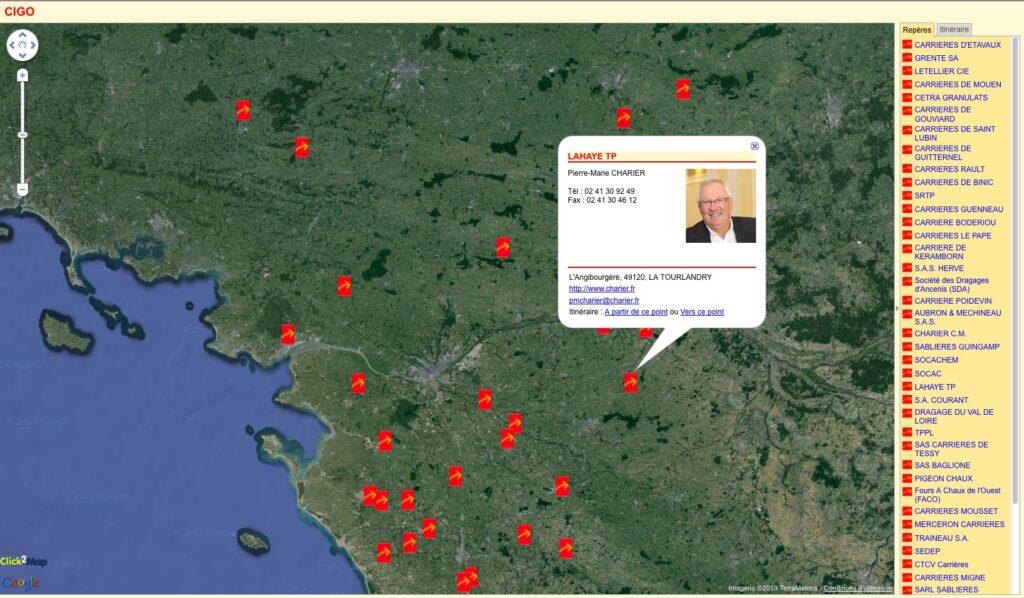Viewport: 1024px width, 598px height.
Task: Click the marker icon beside CHARIER C.M.
Action: click(x=906, y=333)
